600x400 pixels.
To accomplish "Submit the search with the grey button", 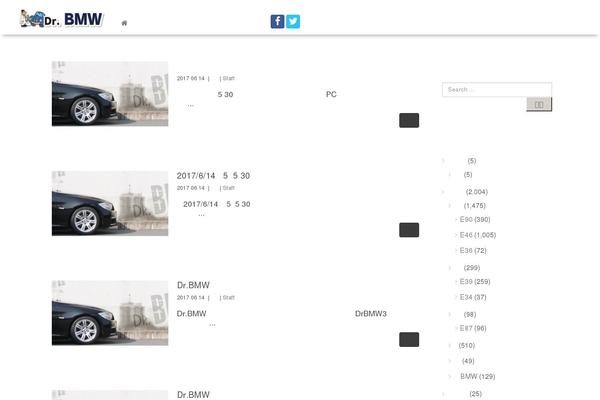I will [x=539, y=104].
